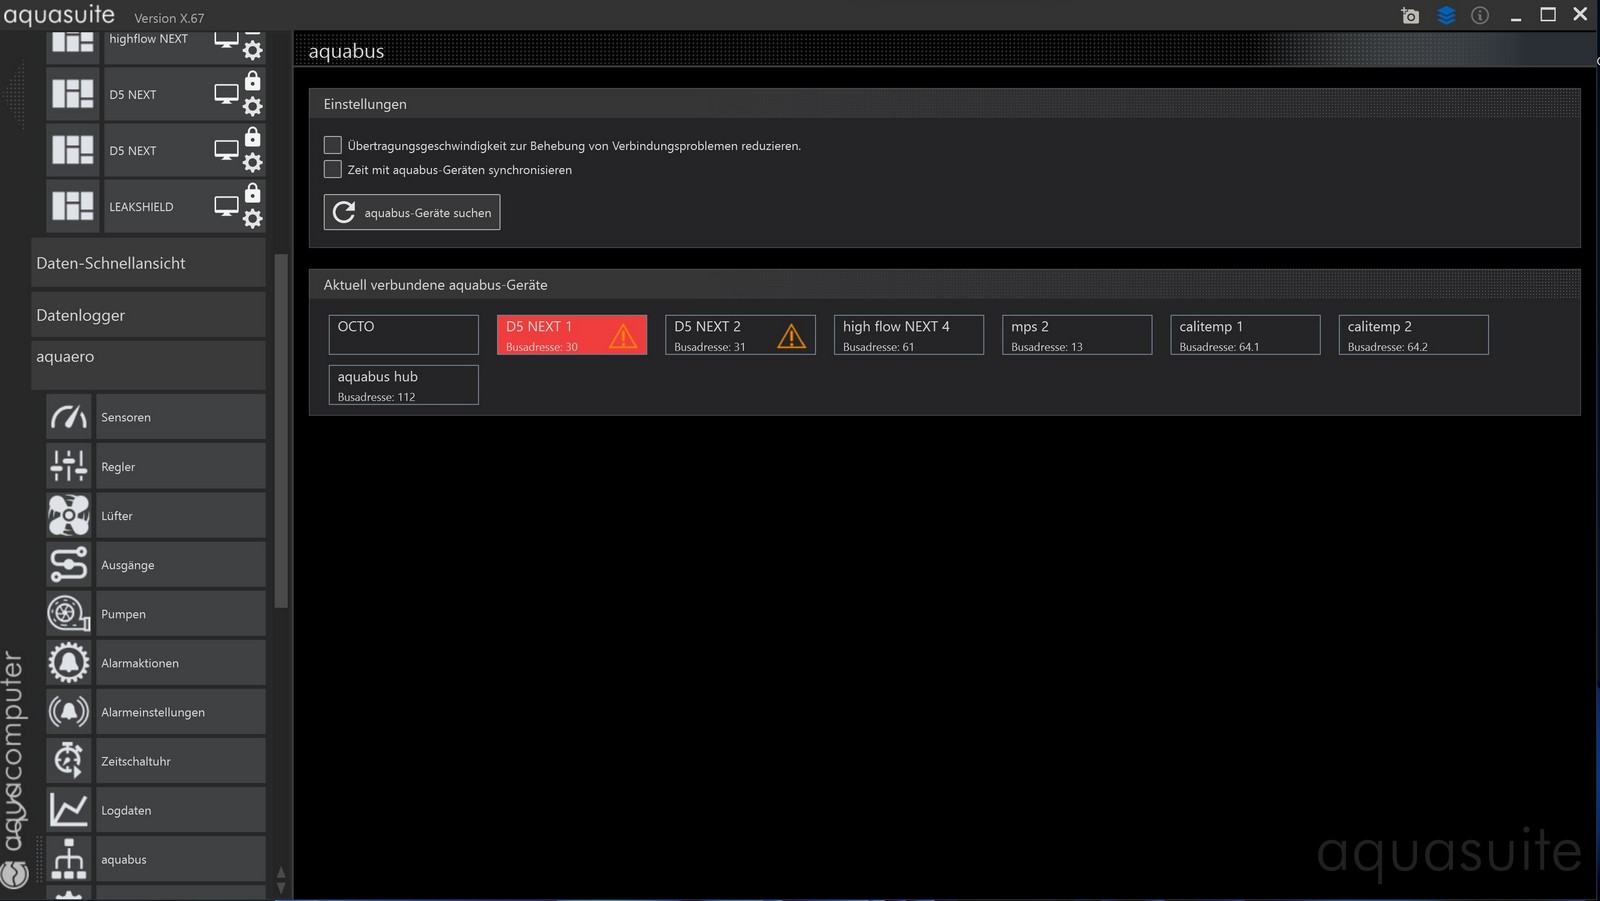
Task: Open the Pumpen menu entry
Action: [181, 613]
